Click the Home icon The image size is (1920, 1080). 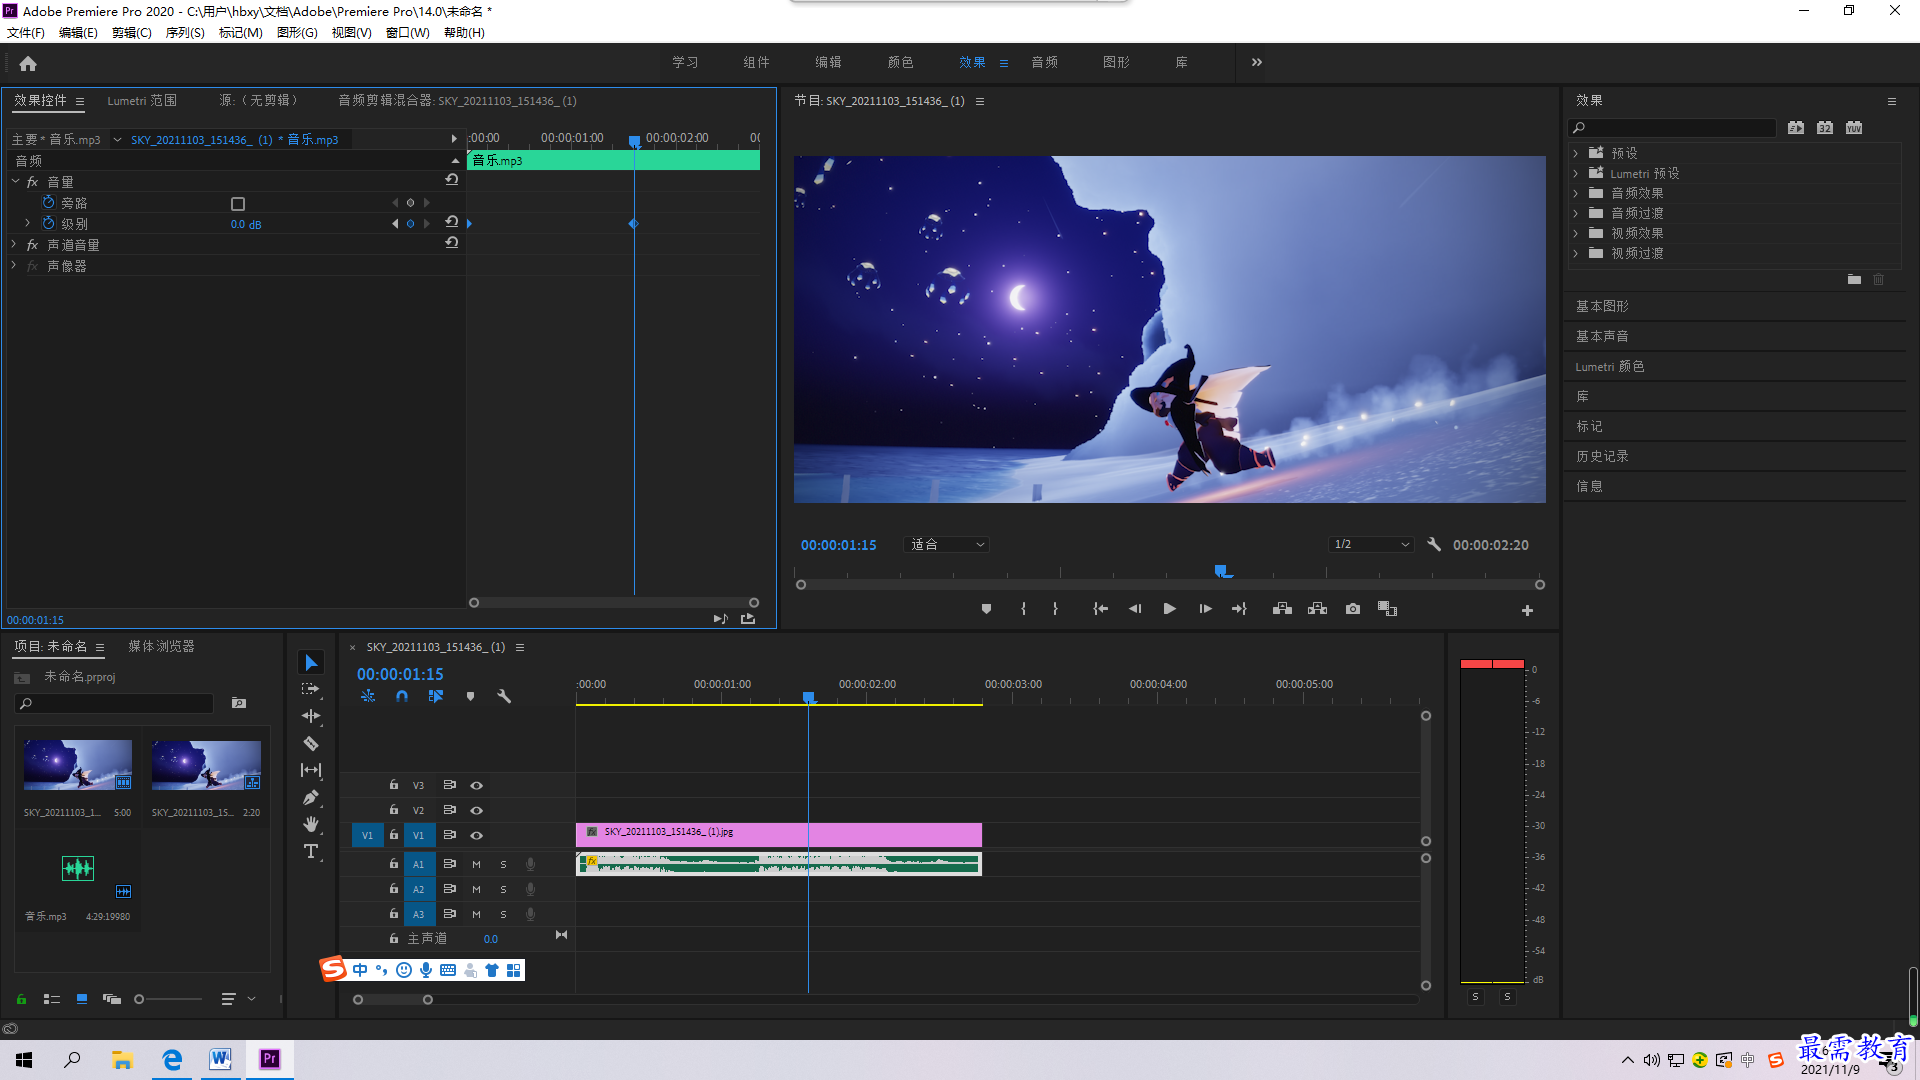[28, 63]
